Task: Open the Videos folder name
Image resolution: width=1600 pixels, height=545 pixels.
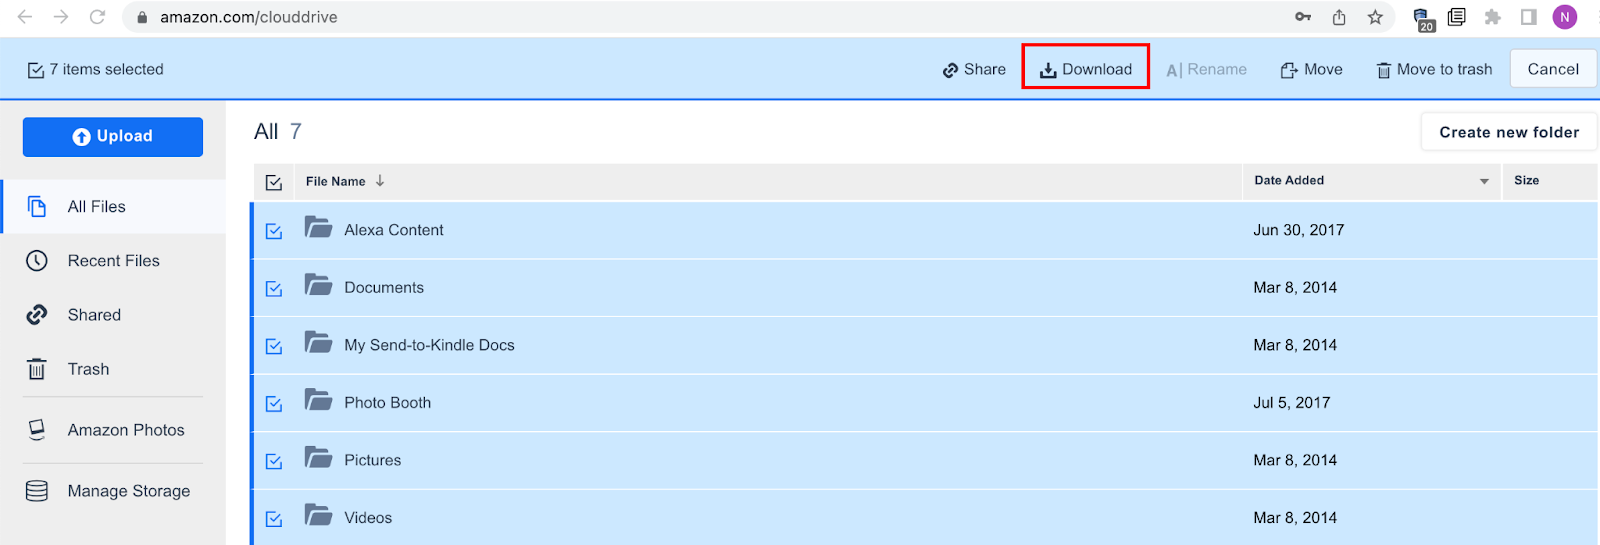Action: pyautogui.click(x=368, y=517)
